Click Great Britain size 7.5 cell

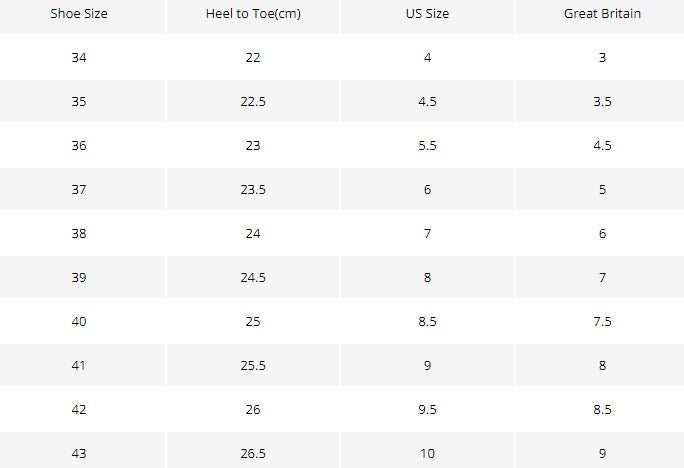(602, 321)
